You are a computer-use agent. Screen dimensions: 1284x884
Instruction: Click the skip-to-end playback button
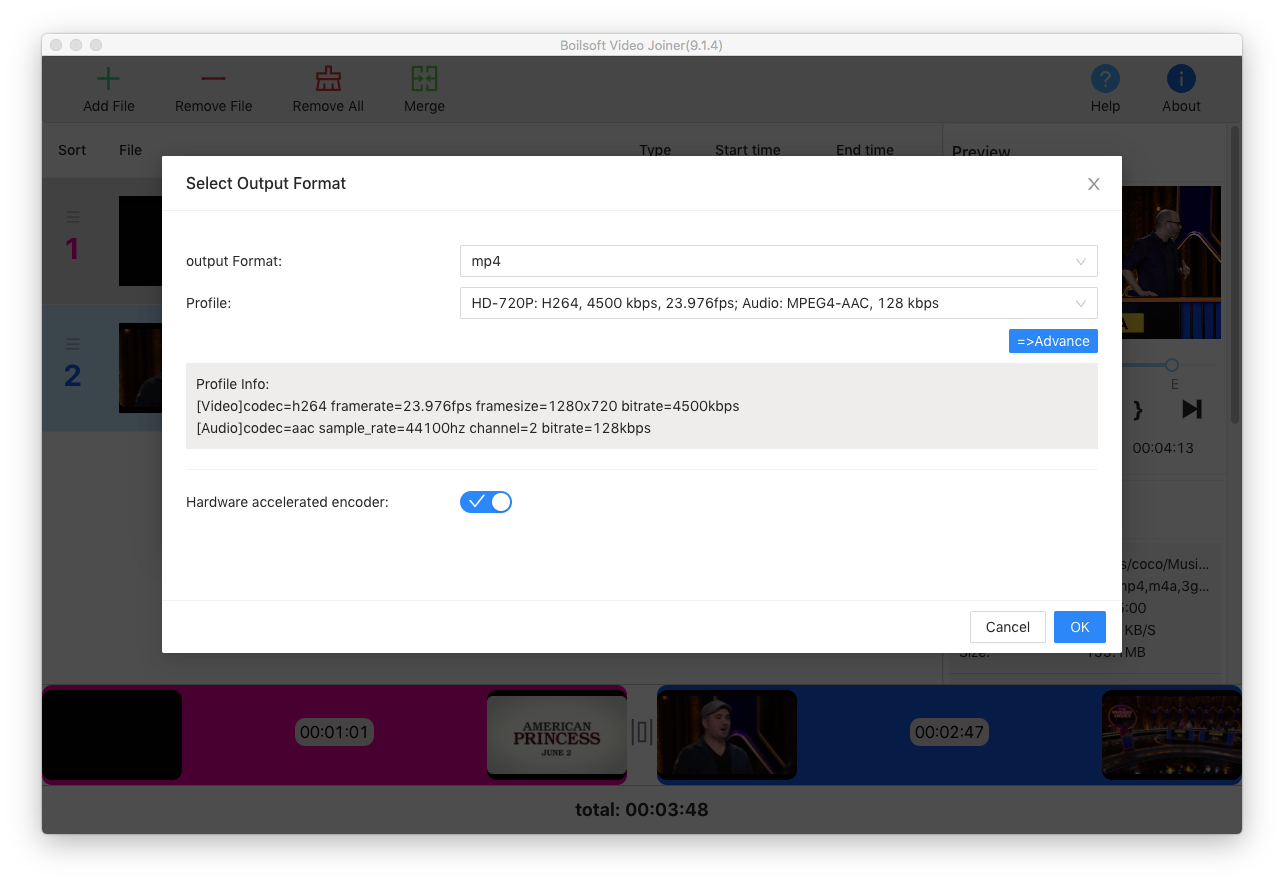click(x=1191, y=409)
